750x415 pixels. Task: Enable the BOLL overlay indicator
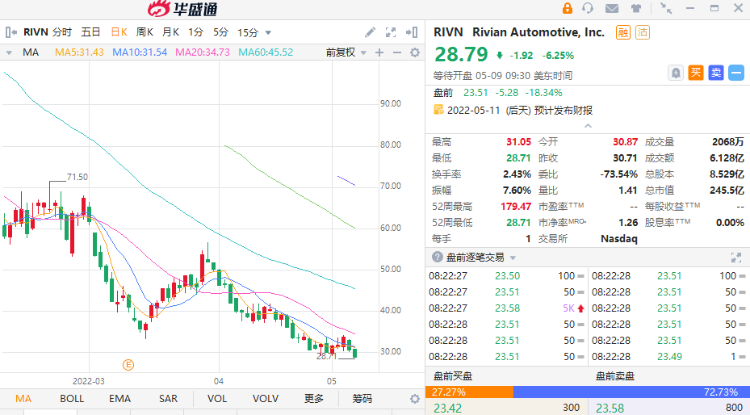point(72,399)
